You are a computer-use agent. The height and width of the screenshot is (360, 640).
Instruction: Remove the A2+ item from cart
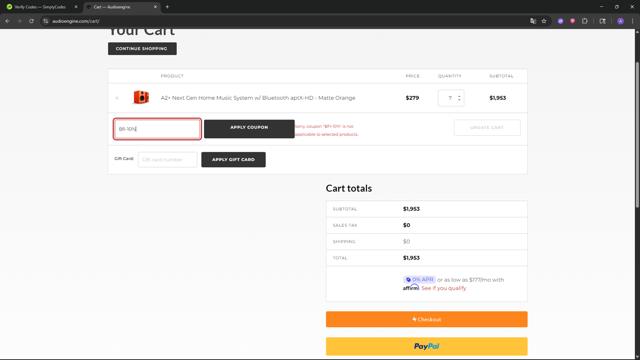pos(117,98)
